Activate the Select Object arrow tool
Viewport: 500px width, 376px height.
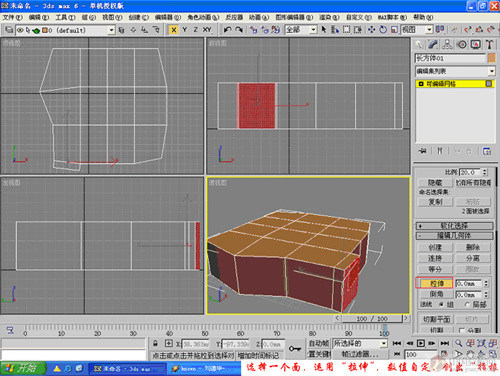[324, 30]
